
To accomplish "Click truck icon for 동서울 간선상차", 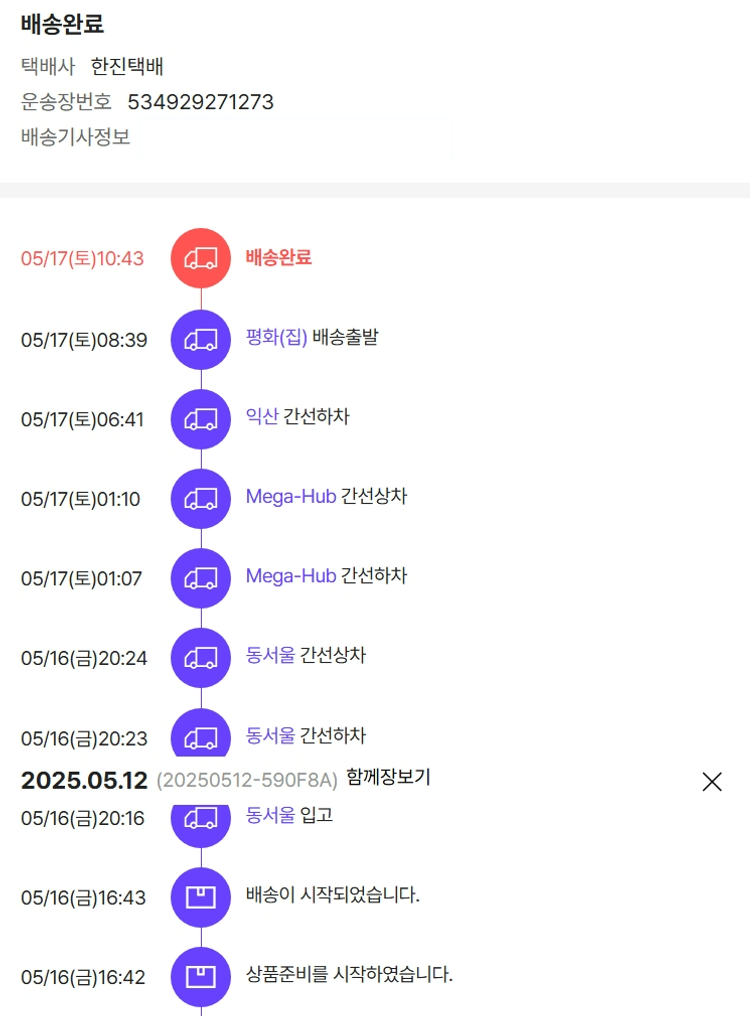I will coord(201,658).
